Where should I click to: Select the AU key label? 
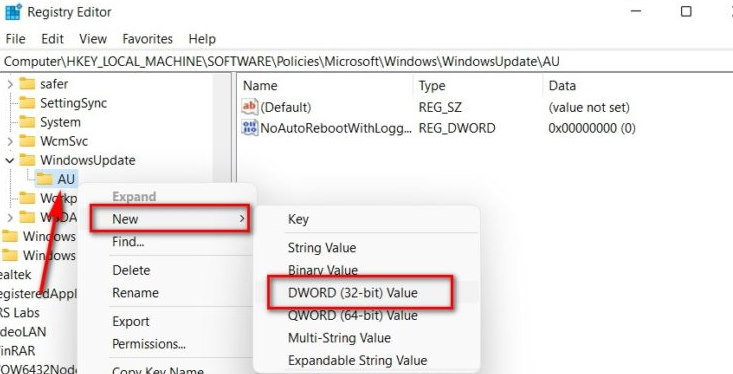(66, 179)
